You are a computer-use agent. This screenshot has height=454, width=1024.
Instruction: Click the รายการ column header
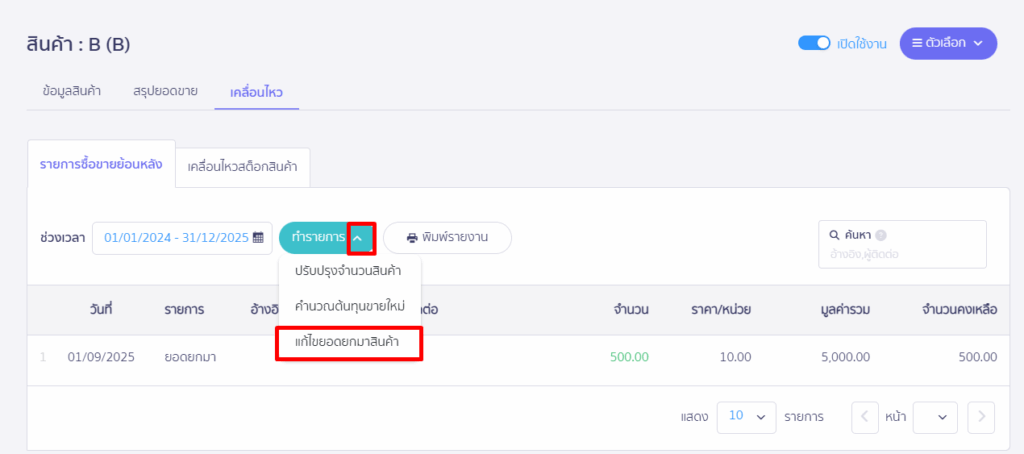(x=184, y=310)
